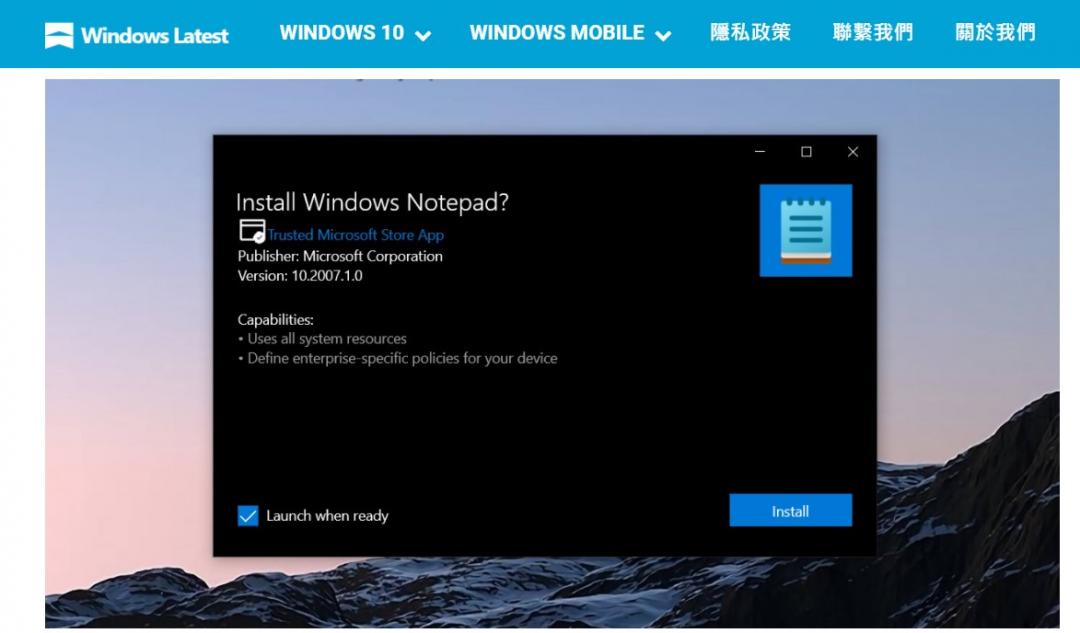Screen dimensions: 1080x633
Task: Go to the 隱私政策 page
Action: [750, 33]
